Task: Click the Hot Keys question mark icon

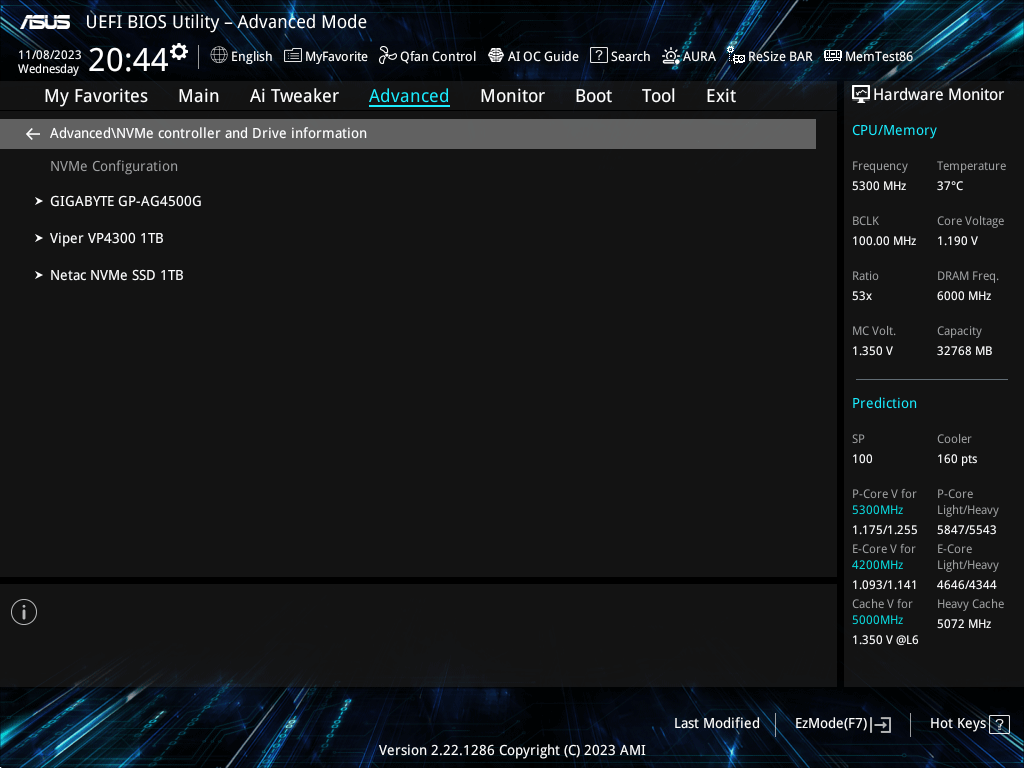Action: pos(999,724)
